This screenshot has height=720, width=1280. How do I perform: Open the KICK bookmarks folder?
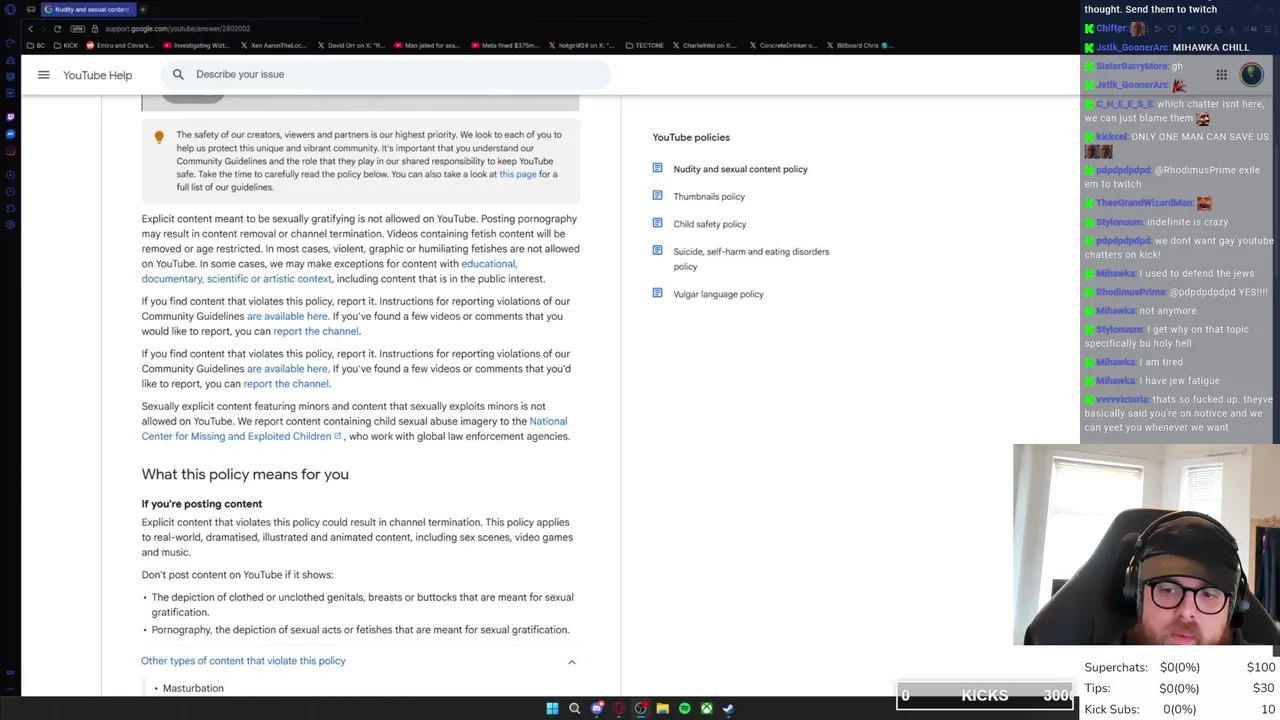pos(66,45)
